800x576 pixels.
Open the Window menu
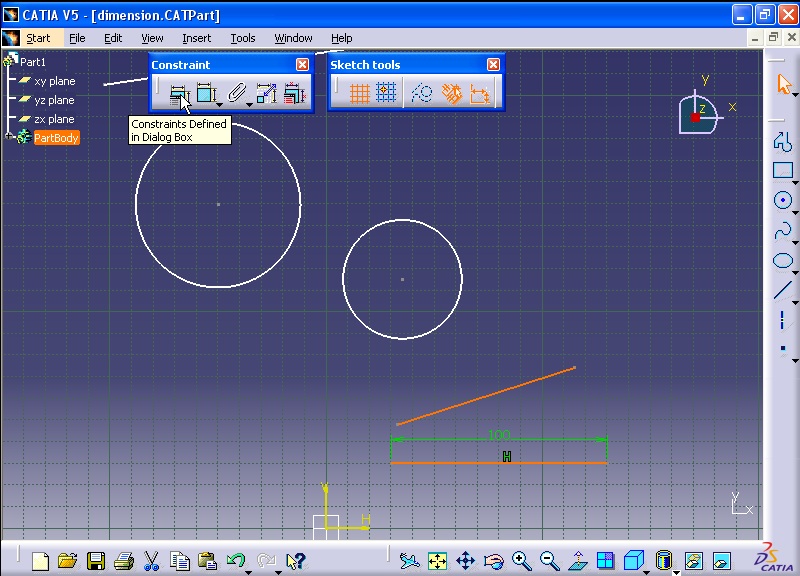(x=293, y=38)
